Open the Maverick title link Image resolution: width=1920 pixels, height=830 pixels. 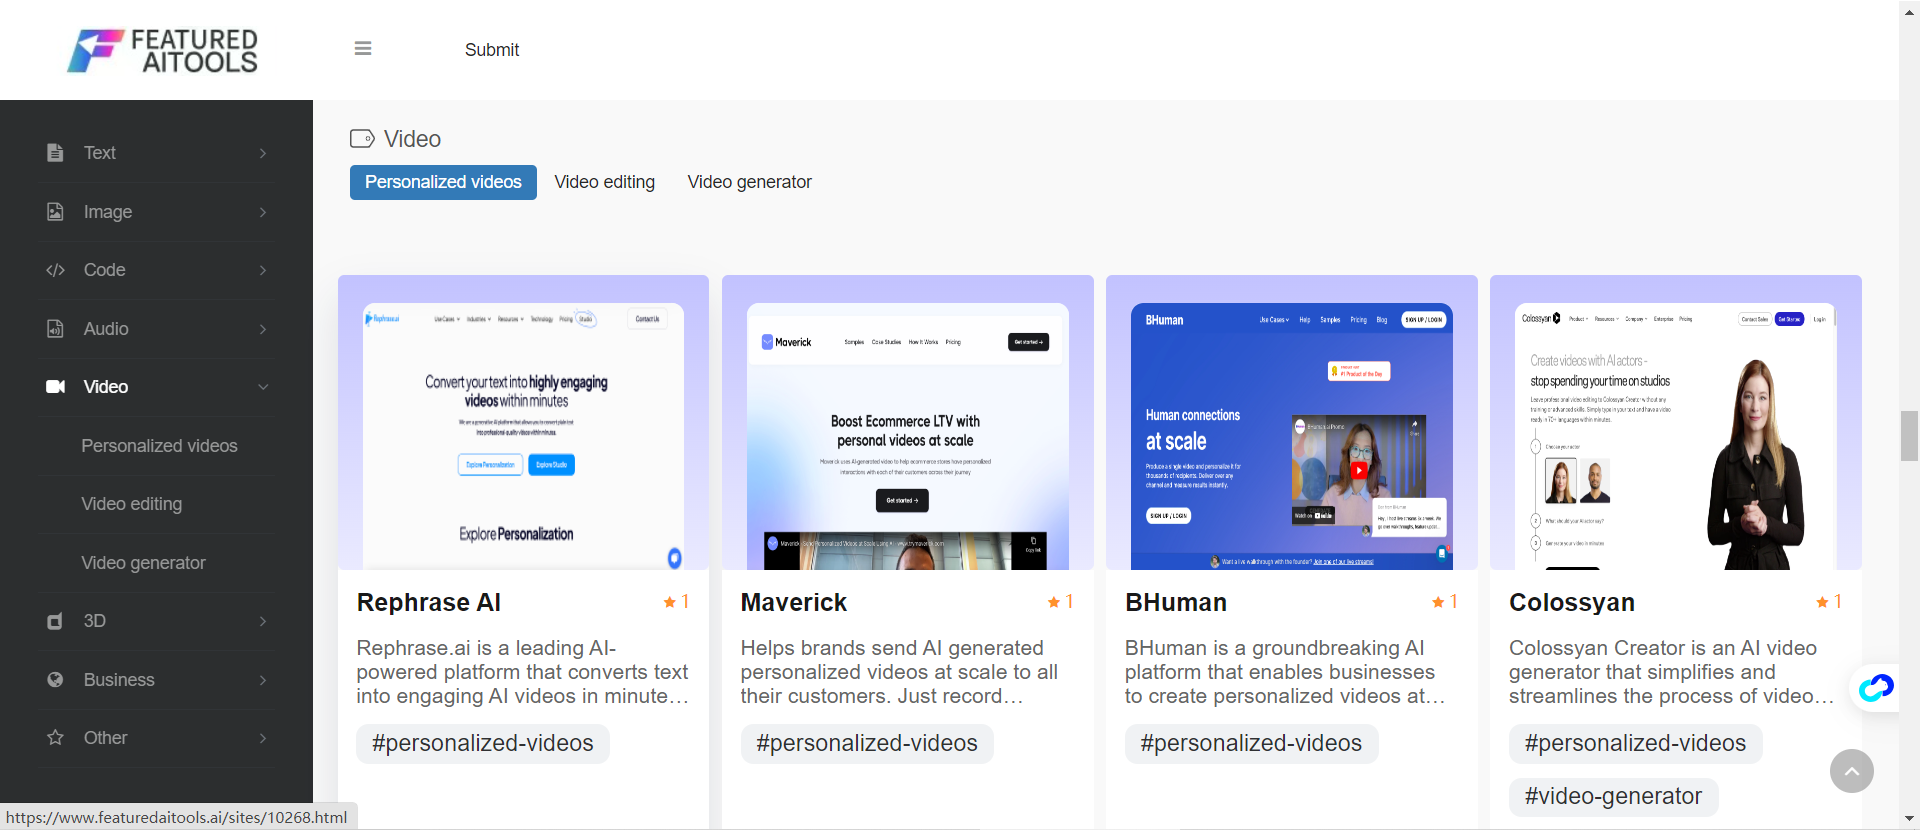pos(794,602)
